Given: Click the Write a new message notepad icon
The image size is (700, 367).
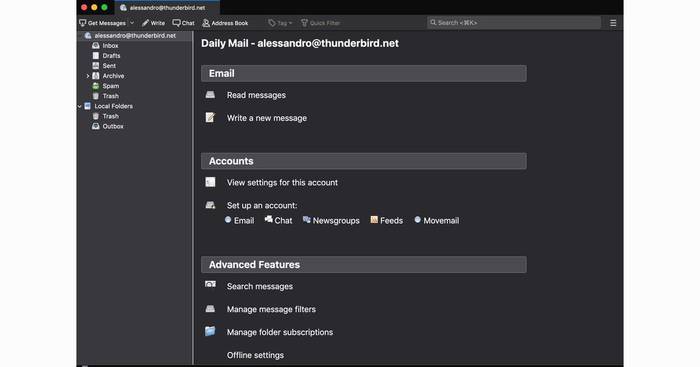Looking at the screenshot, I should pyautogui.click(x=210, y=117).
